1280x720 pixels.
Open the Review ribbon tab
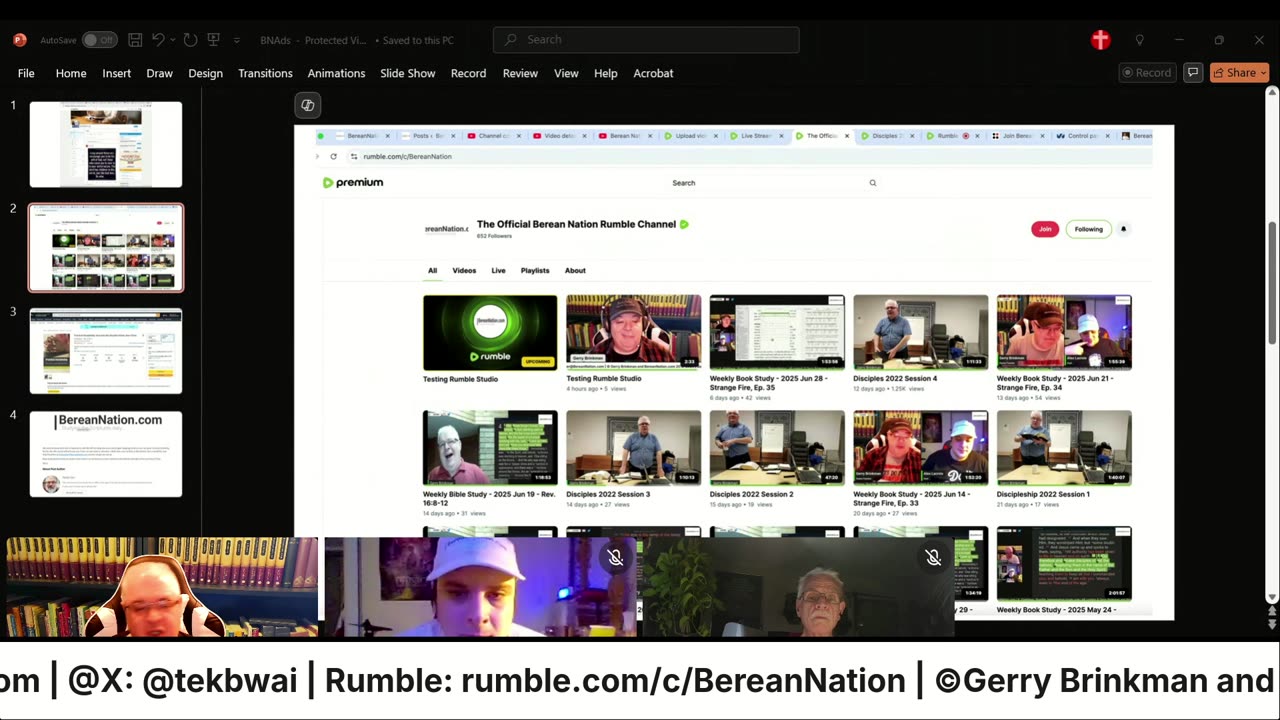pyautogui.click(x=520, y=73)
